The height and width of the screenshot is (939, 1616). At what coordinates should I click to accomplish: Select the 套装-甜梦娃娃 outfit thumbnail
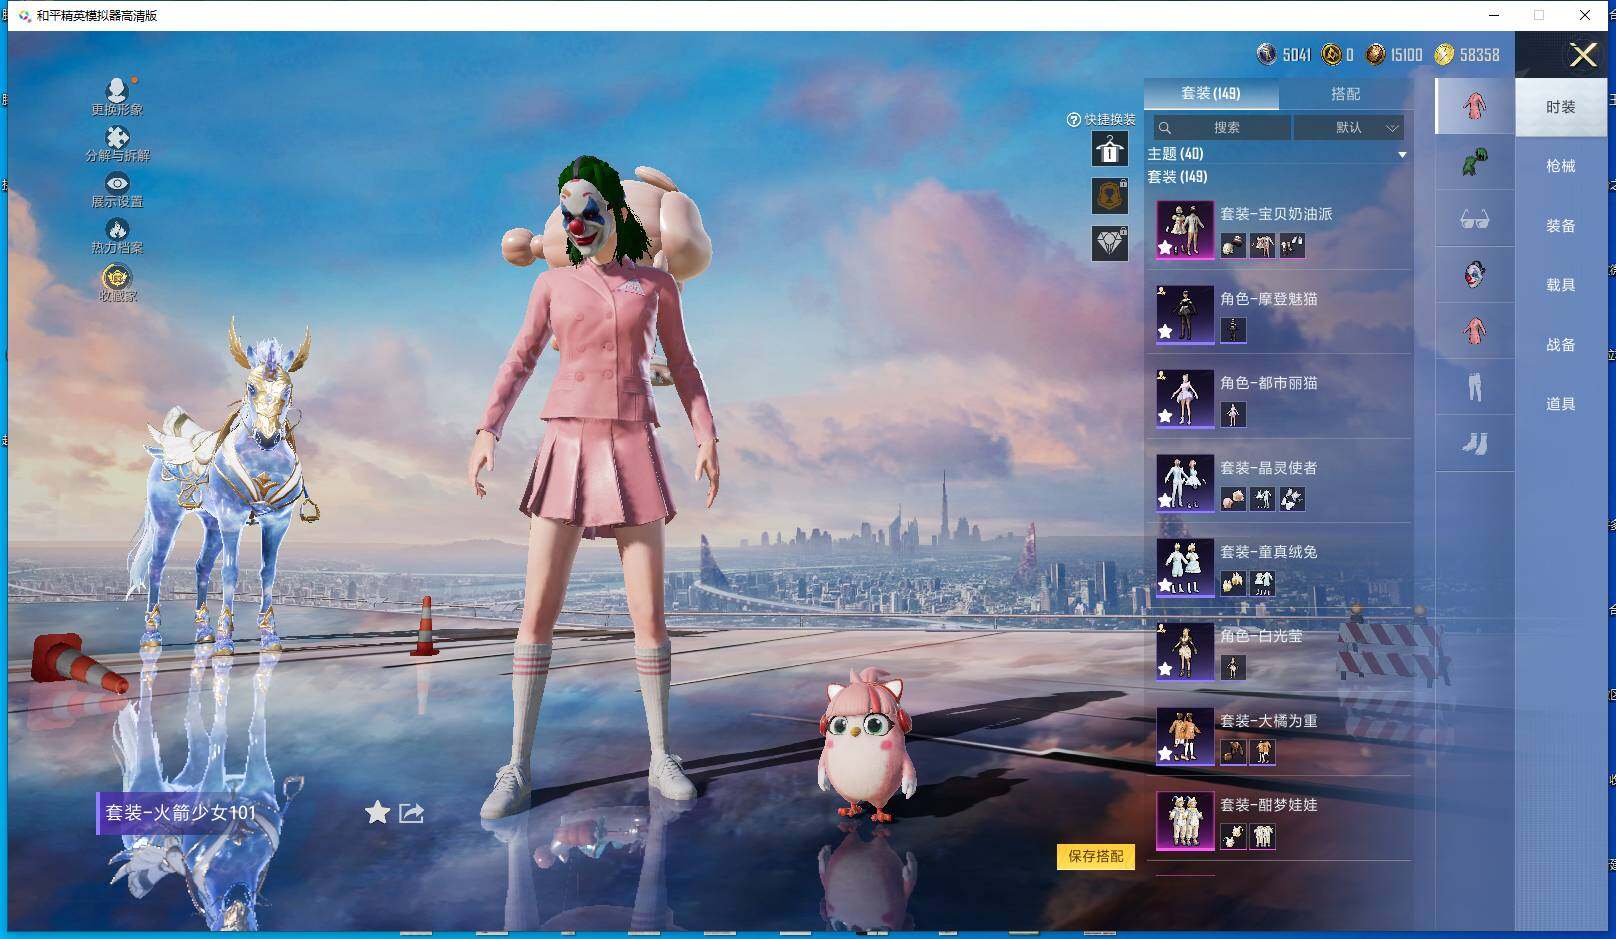click(x=1185, y=820)
